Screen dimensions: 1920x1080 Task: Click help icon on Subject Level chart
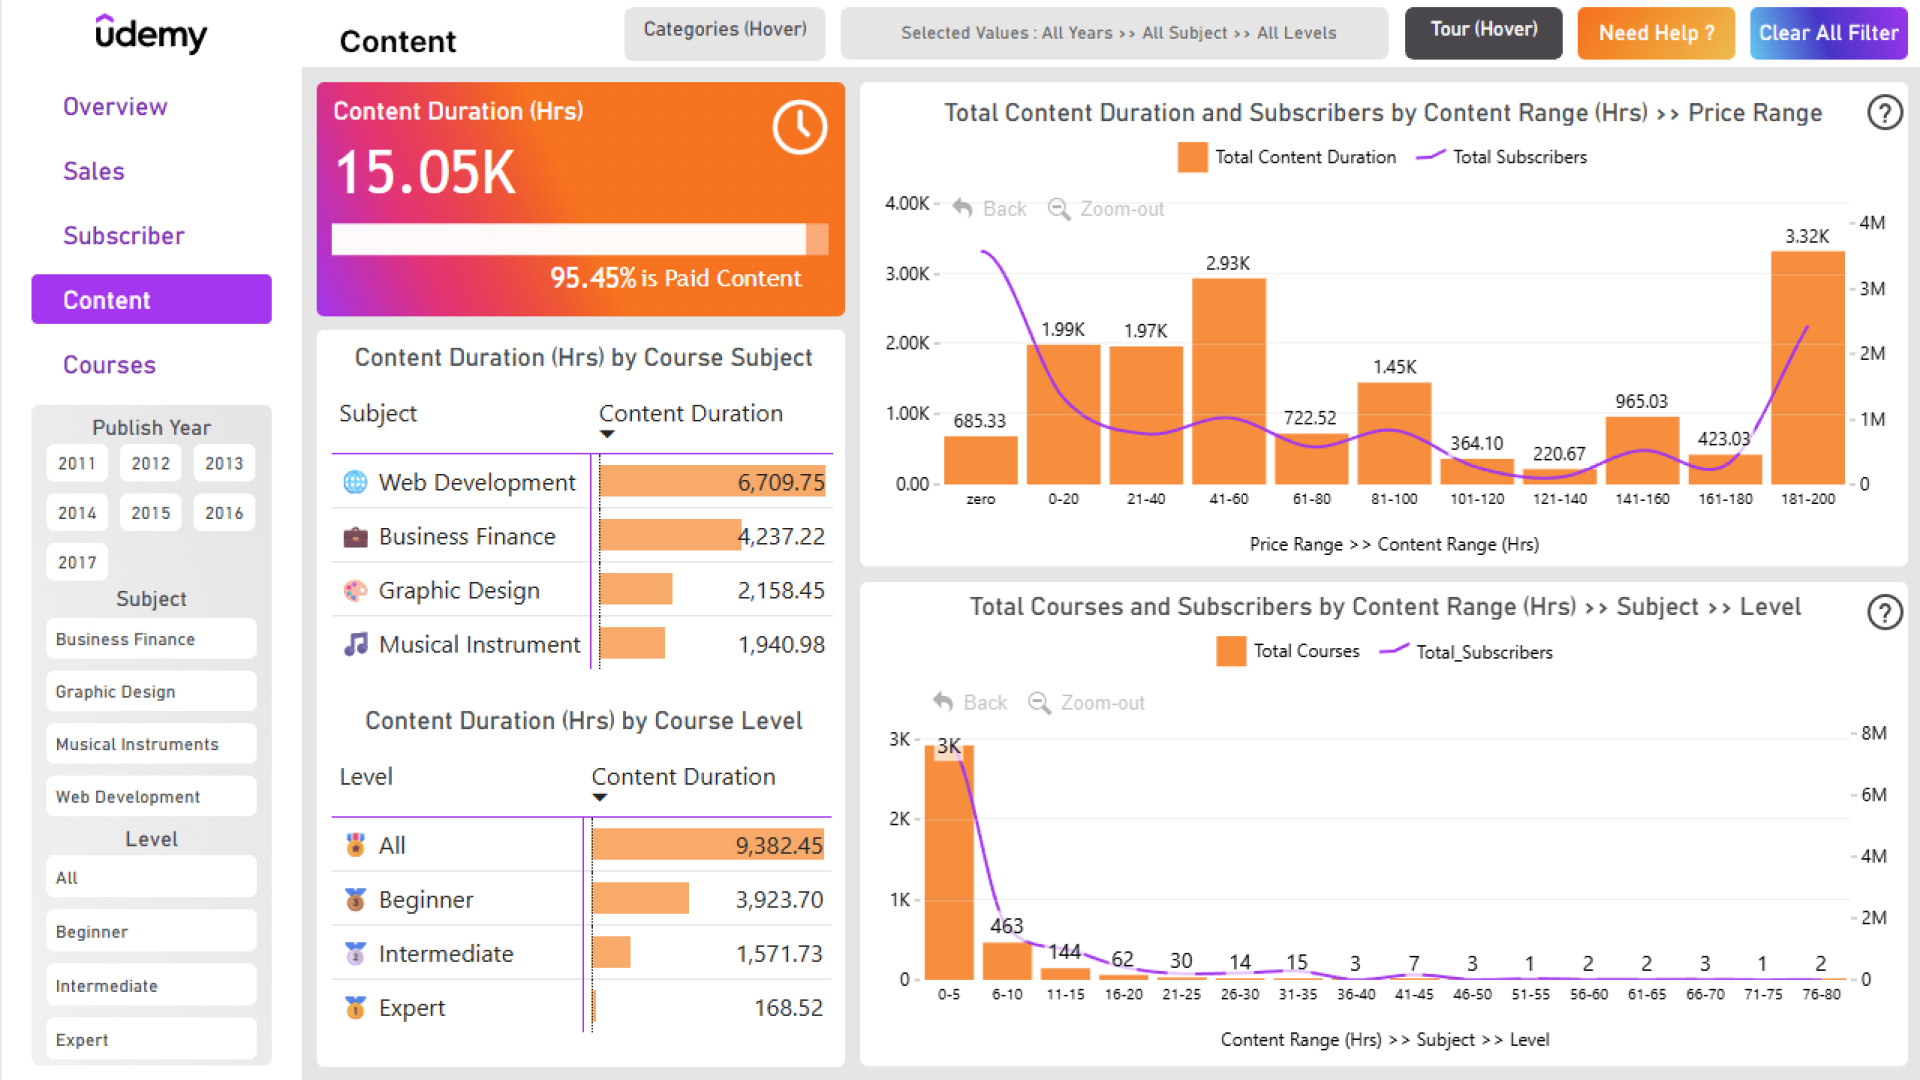pos(1884,611)
